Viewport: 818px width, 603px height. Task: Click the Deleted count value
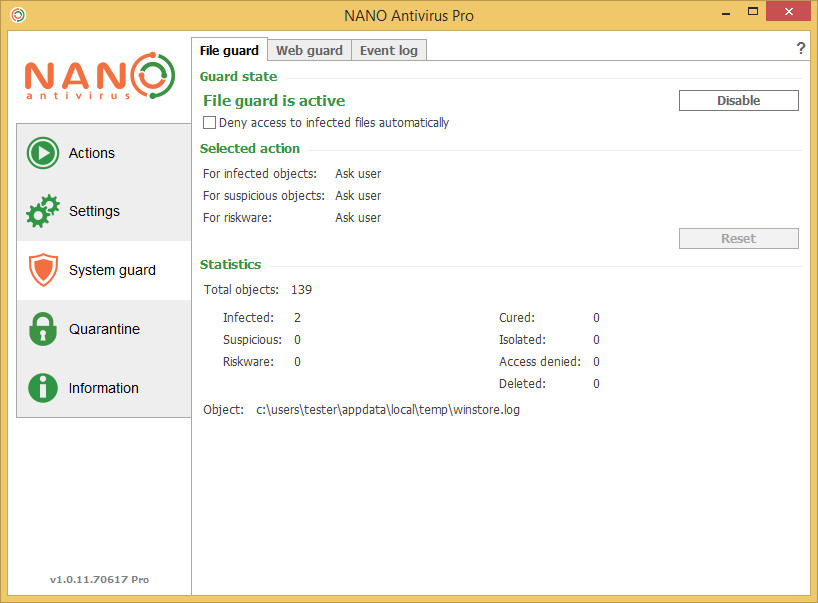coord(596,383)
